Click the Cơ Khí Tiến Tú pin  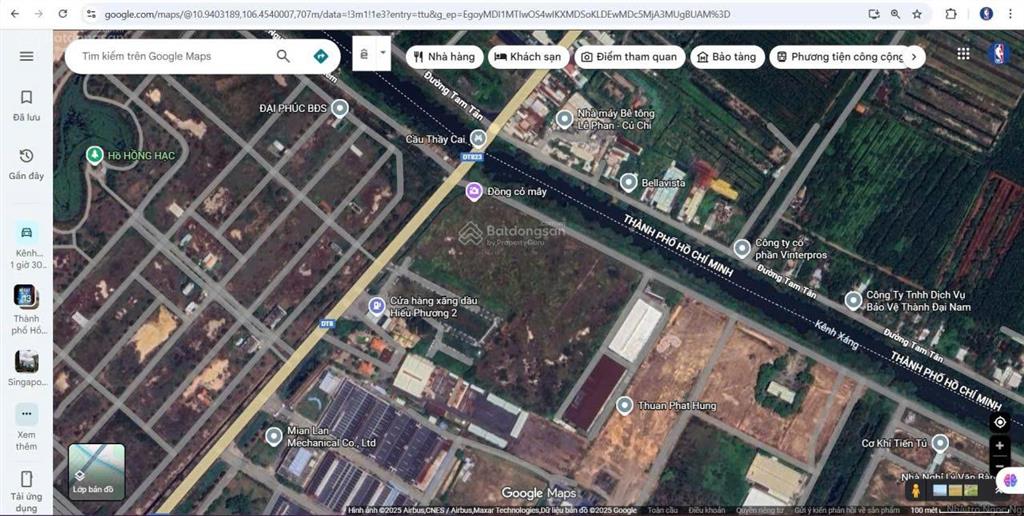tap(939, 443)
